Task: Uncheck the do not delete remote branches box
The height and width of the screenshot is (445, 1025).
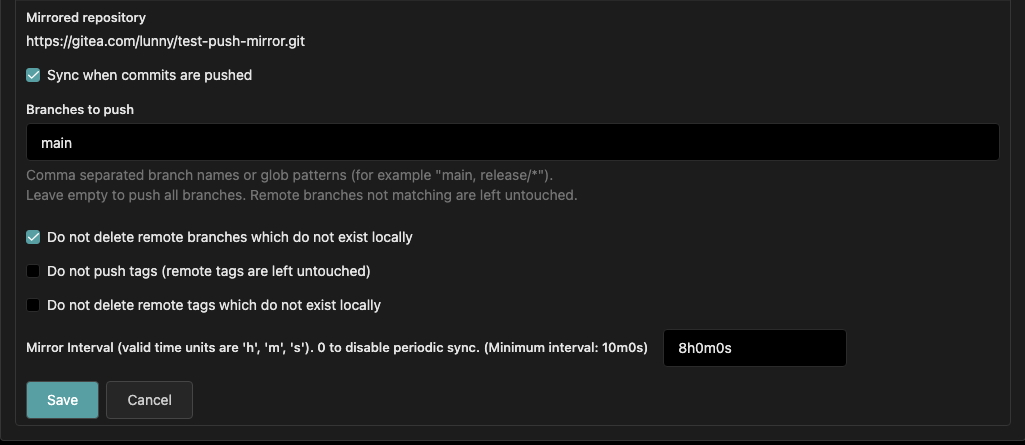Action: [33, 237]
